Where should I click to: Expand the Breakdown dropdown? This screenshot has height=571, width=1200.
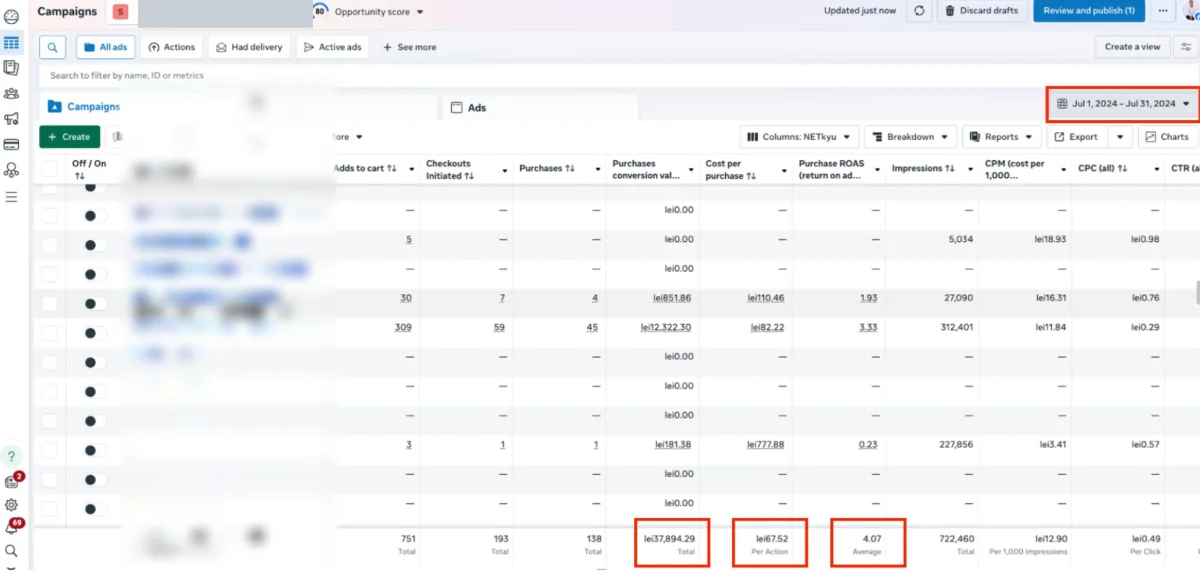tap(911, 137)
